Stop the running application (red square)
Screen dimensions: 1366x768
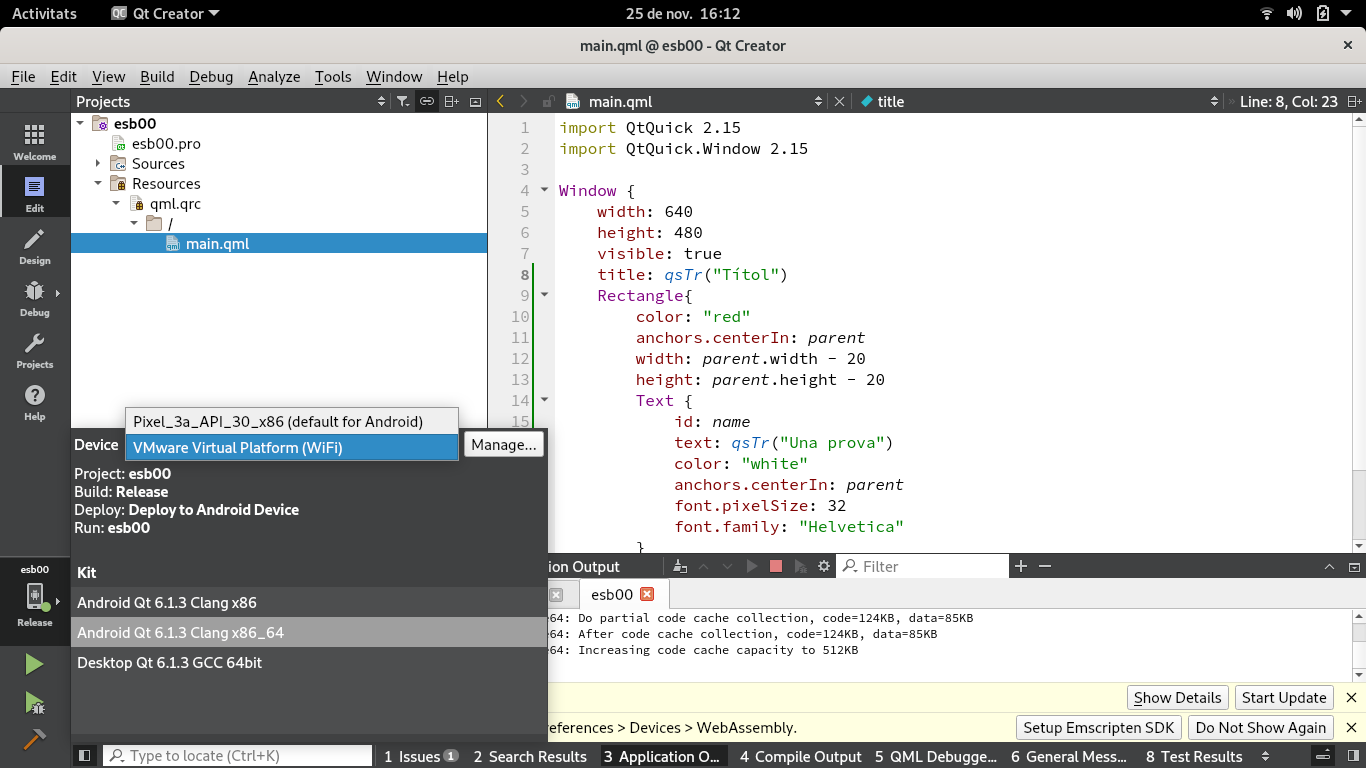pyautogui.click(x=776, y=566)
